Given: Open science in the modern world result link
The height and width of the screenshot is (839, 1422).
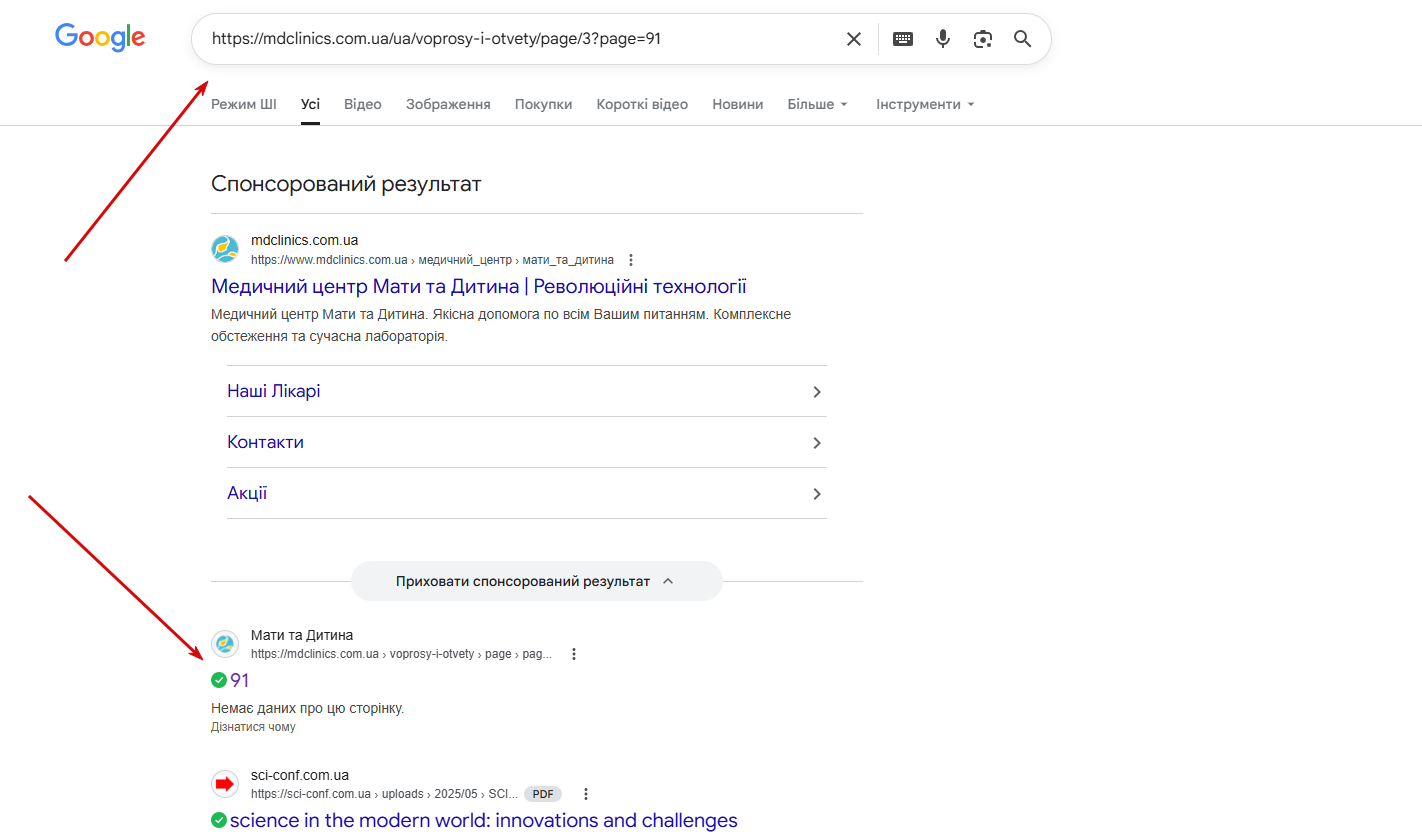Looking at the screenshot, I should coord(484,821).
